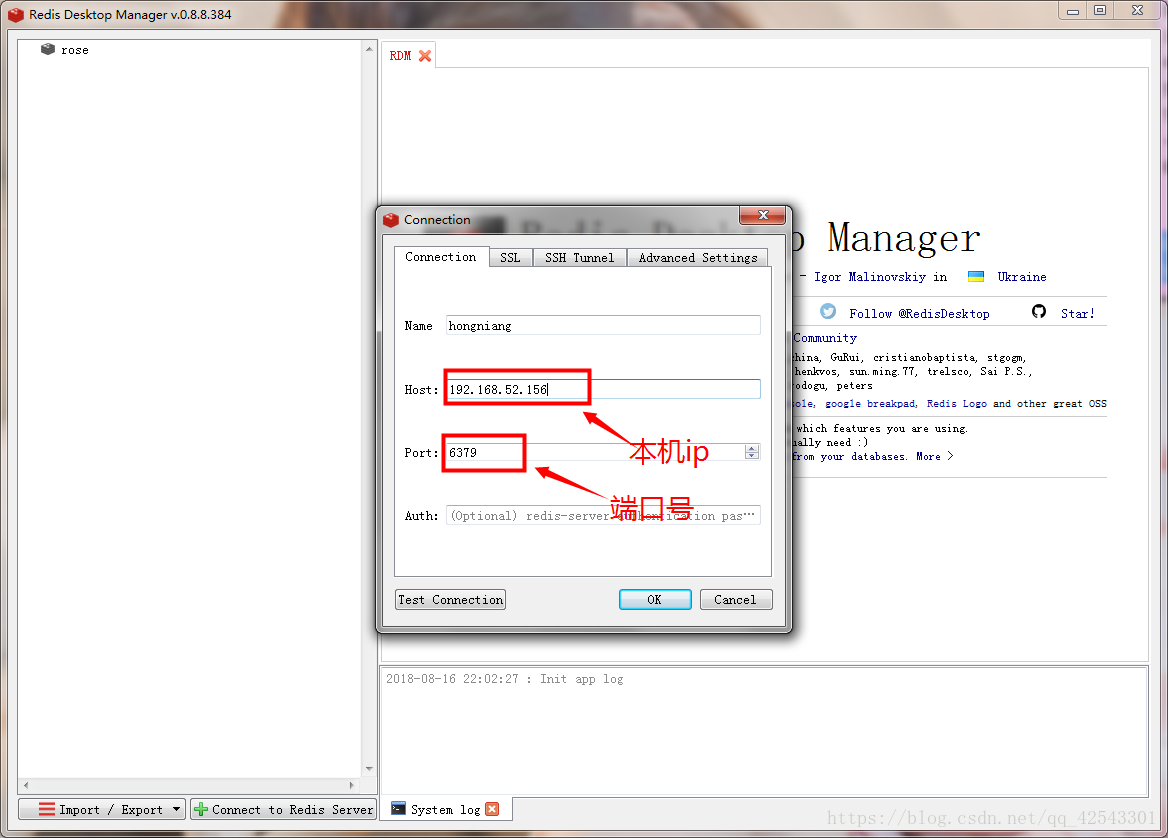Screen dimensions: 1168x838
Task: Open the Star! GitHub link
Action: pos(1078,314)
